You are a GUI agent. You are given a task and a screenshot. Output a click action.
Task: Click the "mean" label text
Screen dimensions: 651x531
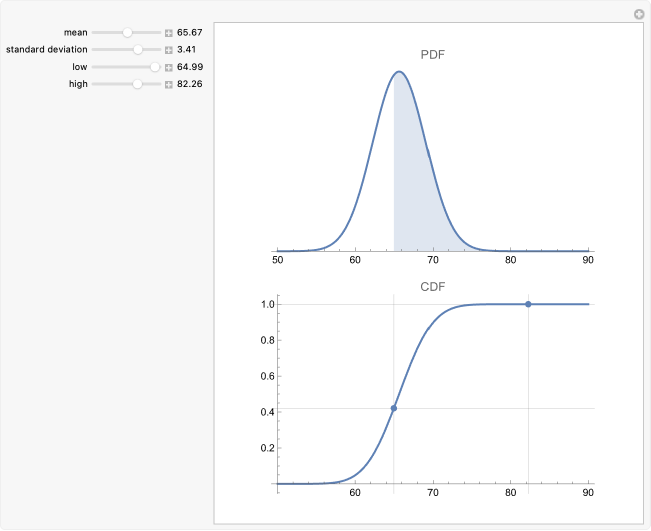coord(76,33)
